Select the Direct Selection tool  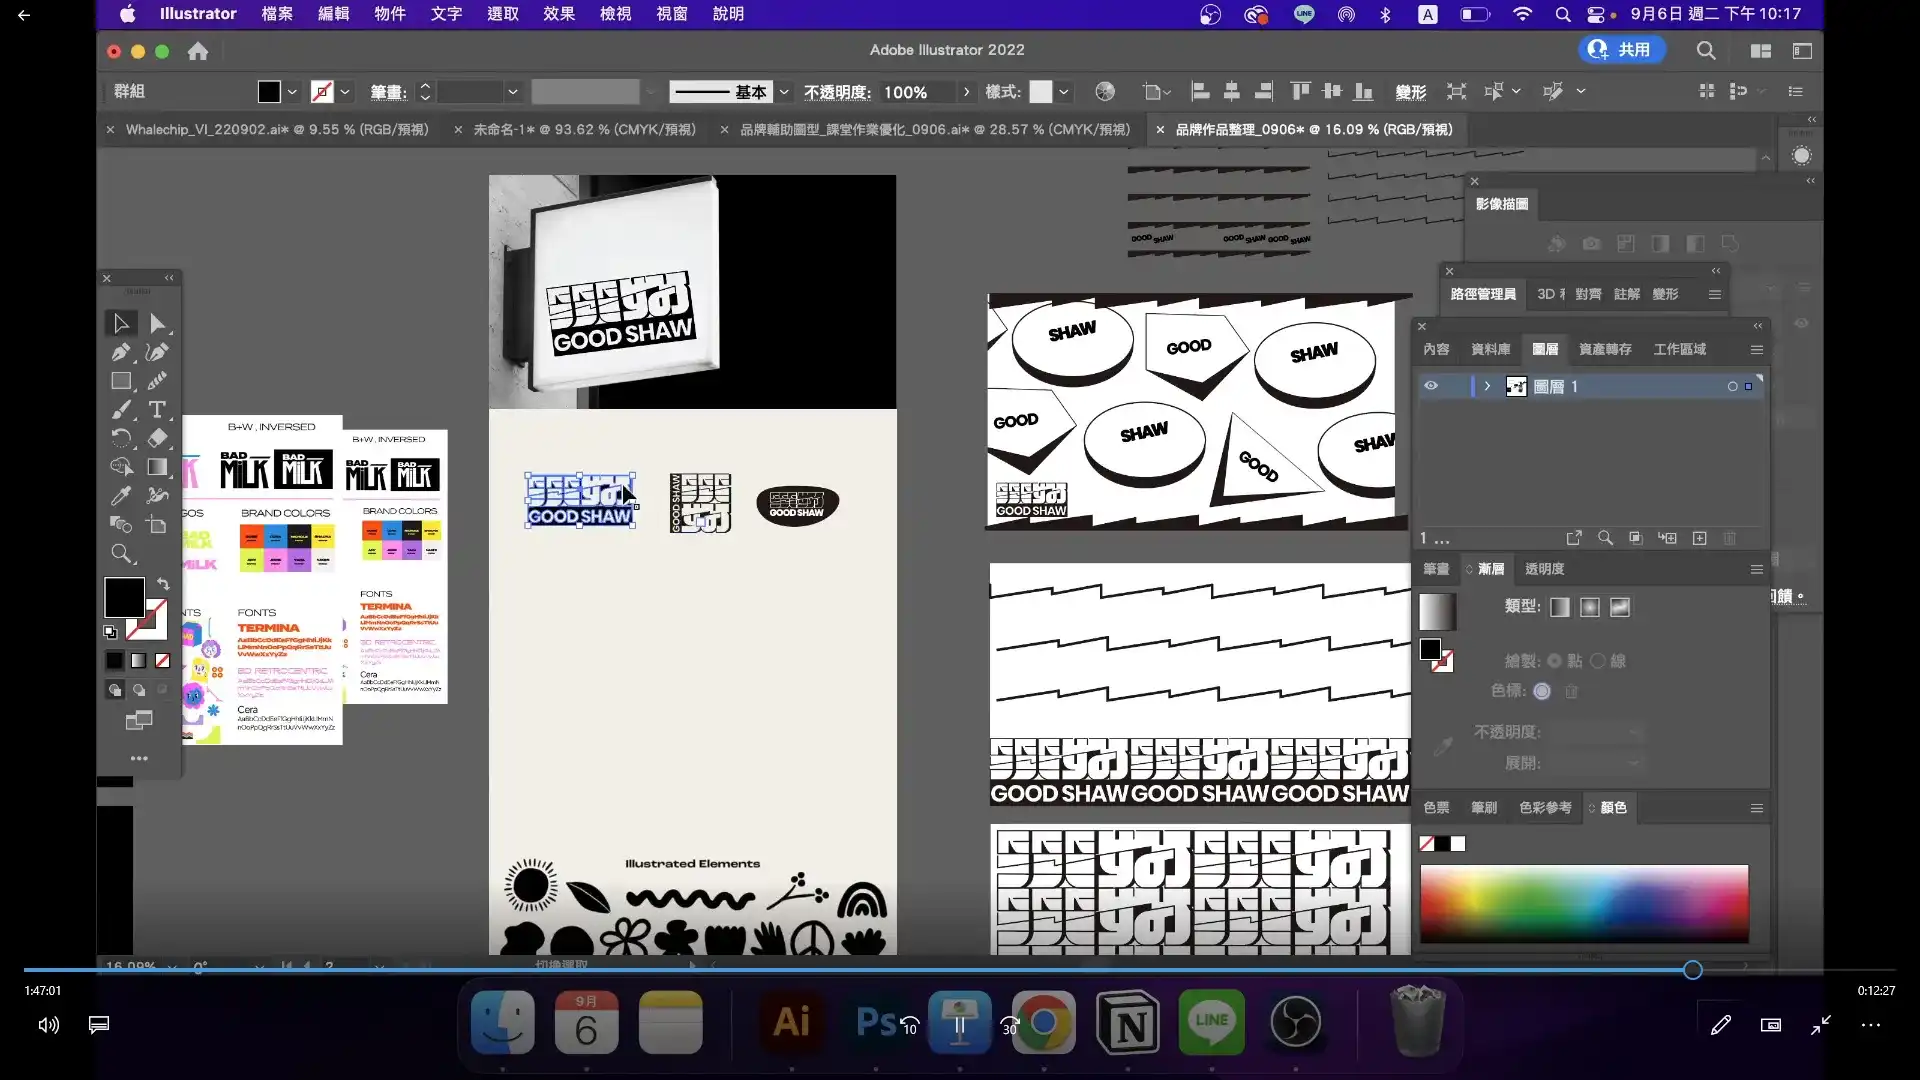[157, 323]
